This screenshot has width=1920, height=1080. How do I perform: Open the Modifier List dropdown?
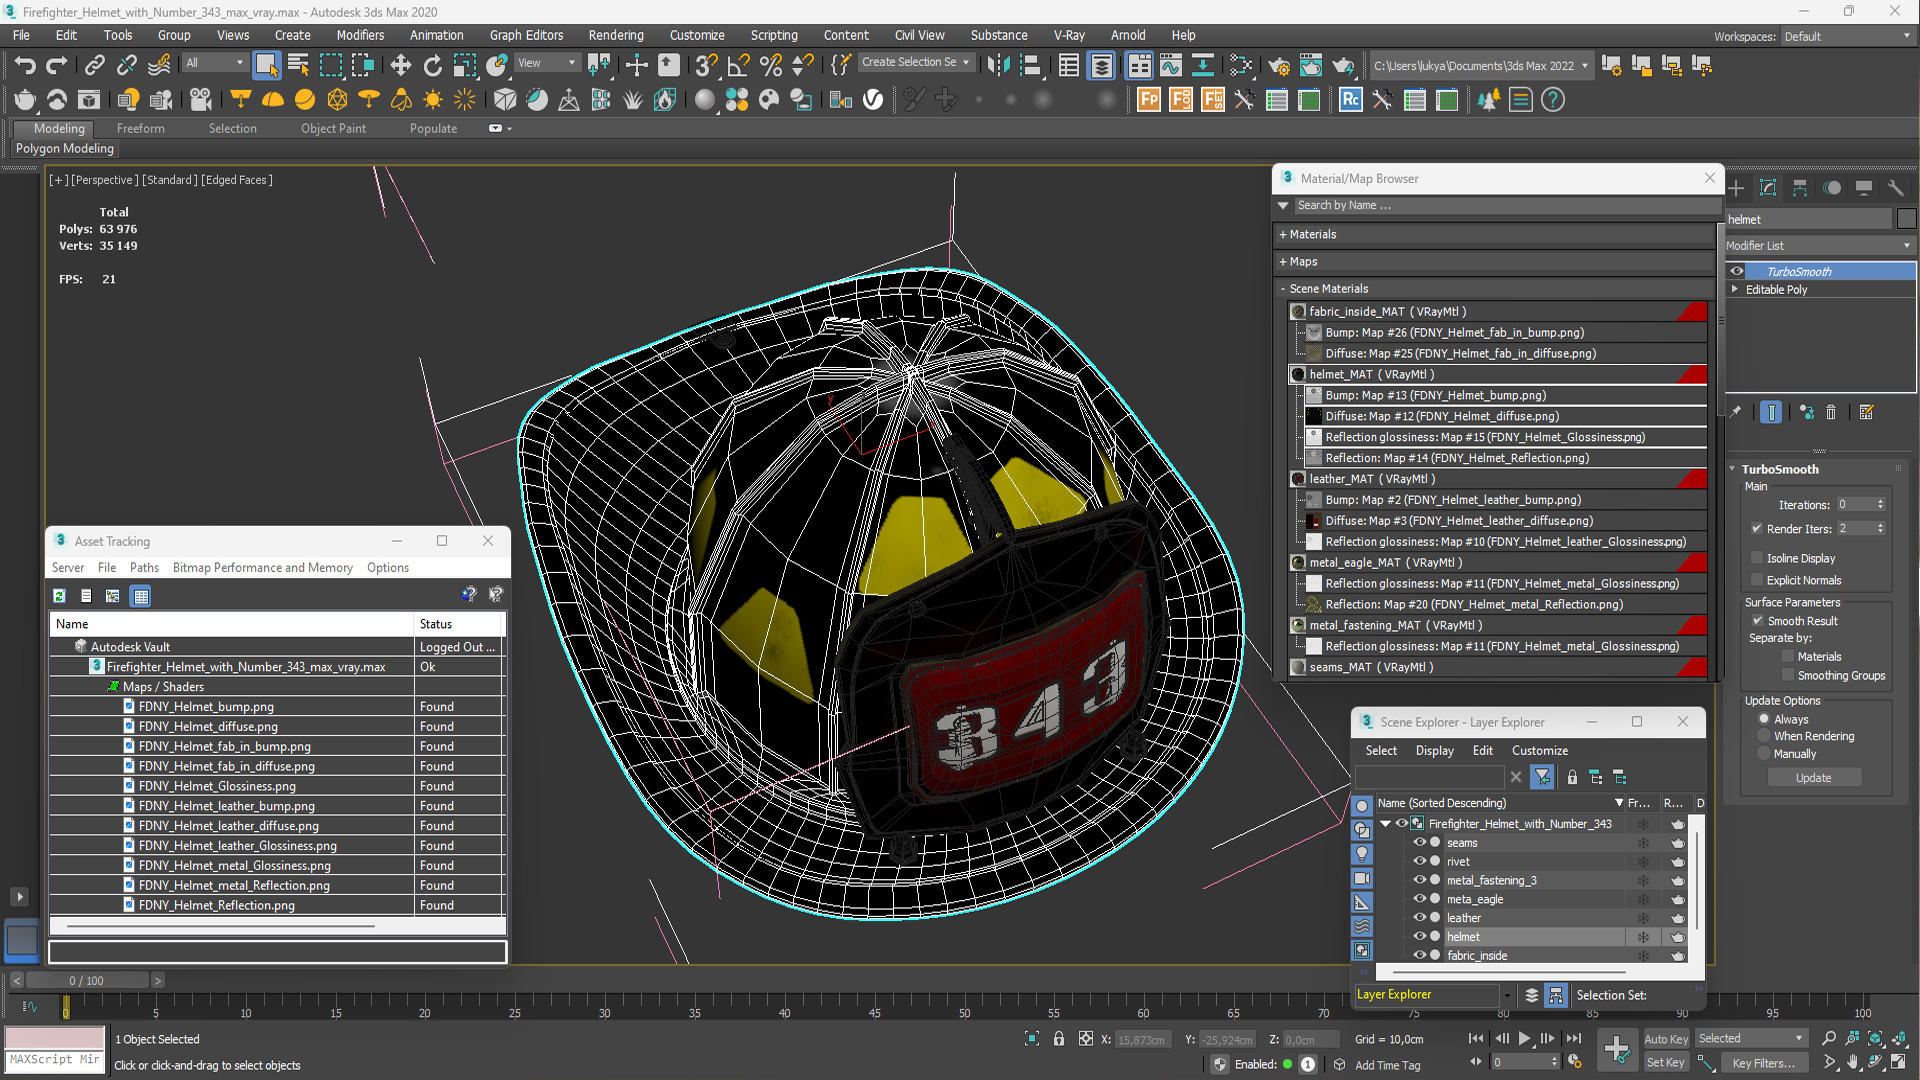(x=1818, y=245)
